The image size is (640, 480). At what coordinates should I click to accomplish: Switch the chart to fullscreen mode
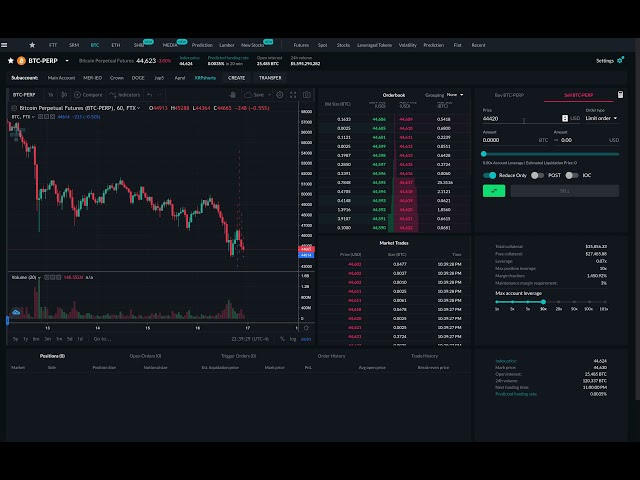(x=293, y=95)
